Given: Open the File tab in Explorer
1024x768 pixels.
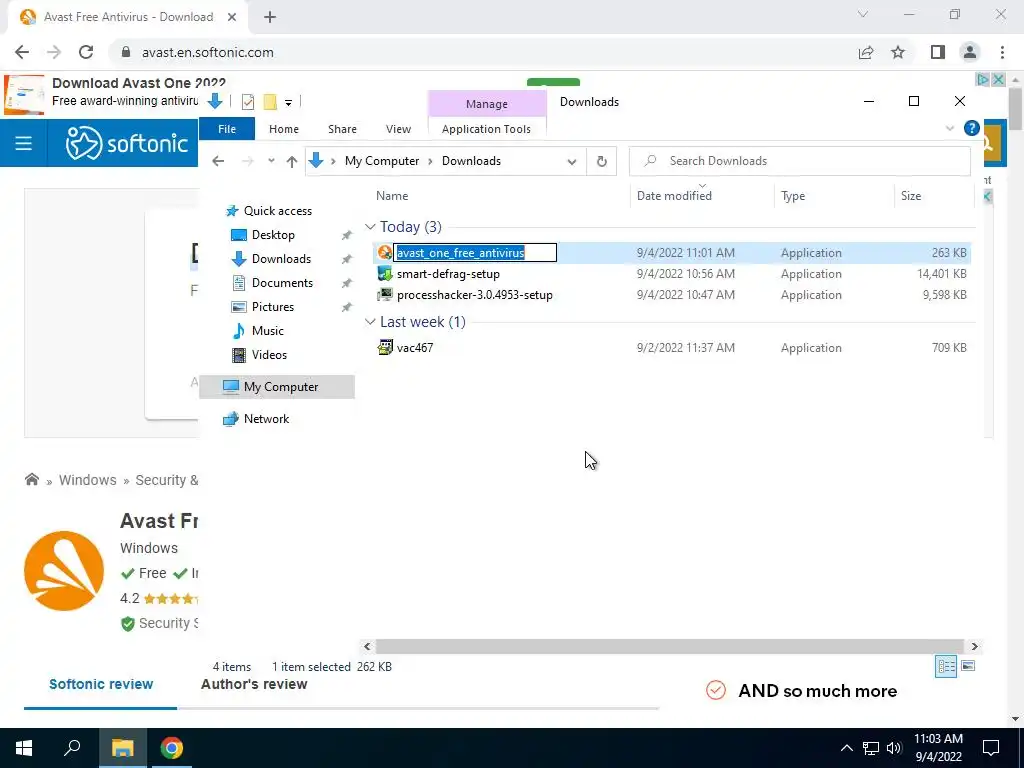Looking at the screenshot, I should 227,129.
